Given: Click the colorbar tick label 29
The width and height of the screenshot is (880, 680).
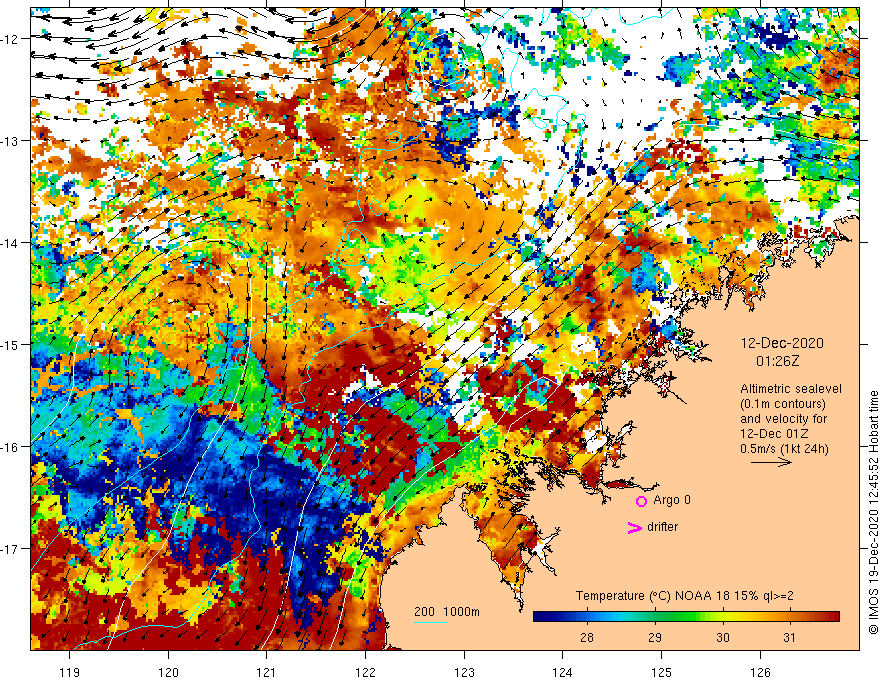Looking at the screenshot, I should tap(655, 637).
